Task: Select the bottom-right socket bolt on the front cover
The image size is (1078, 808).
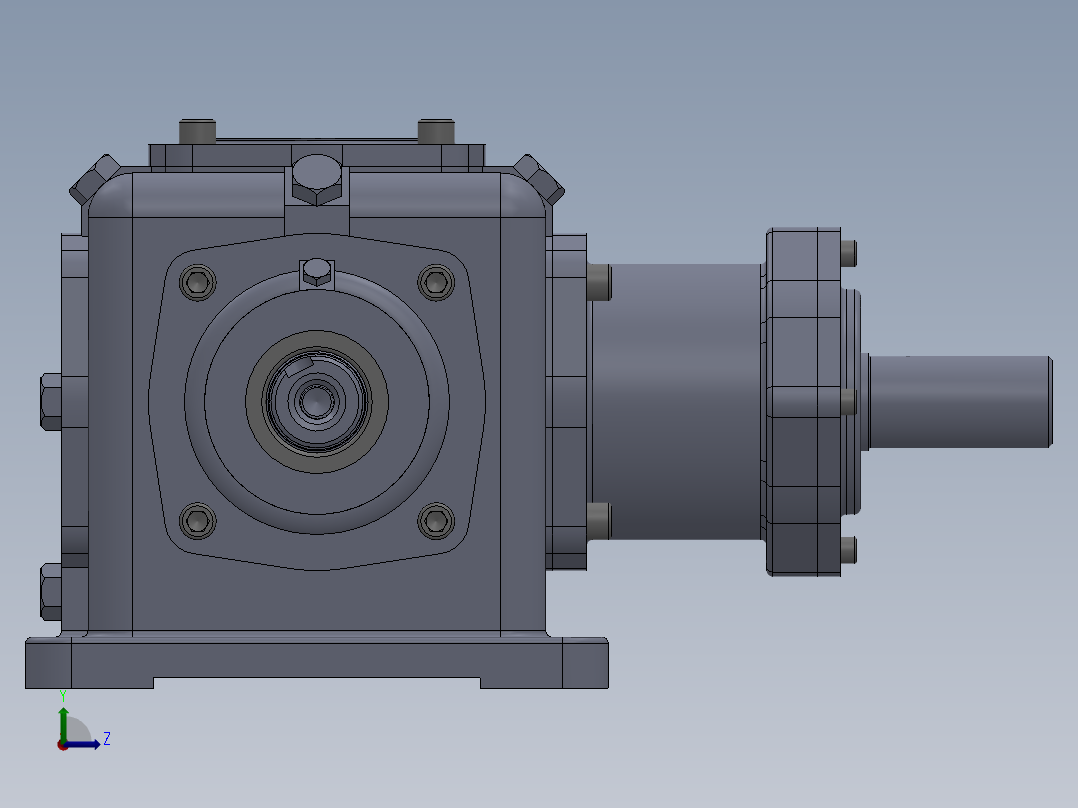Action: tap(436, 521)
